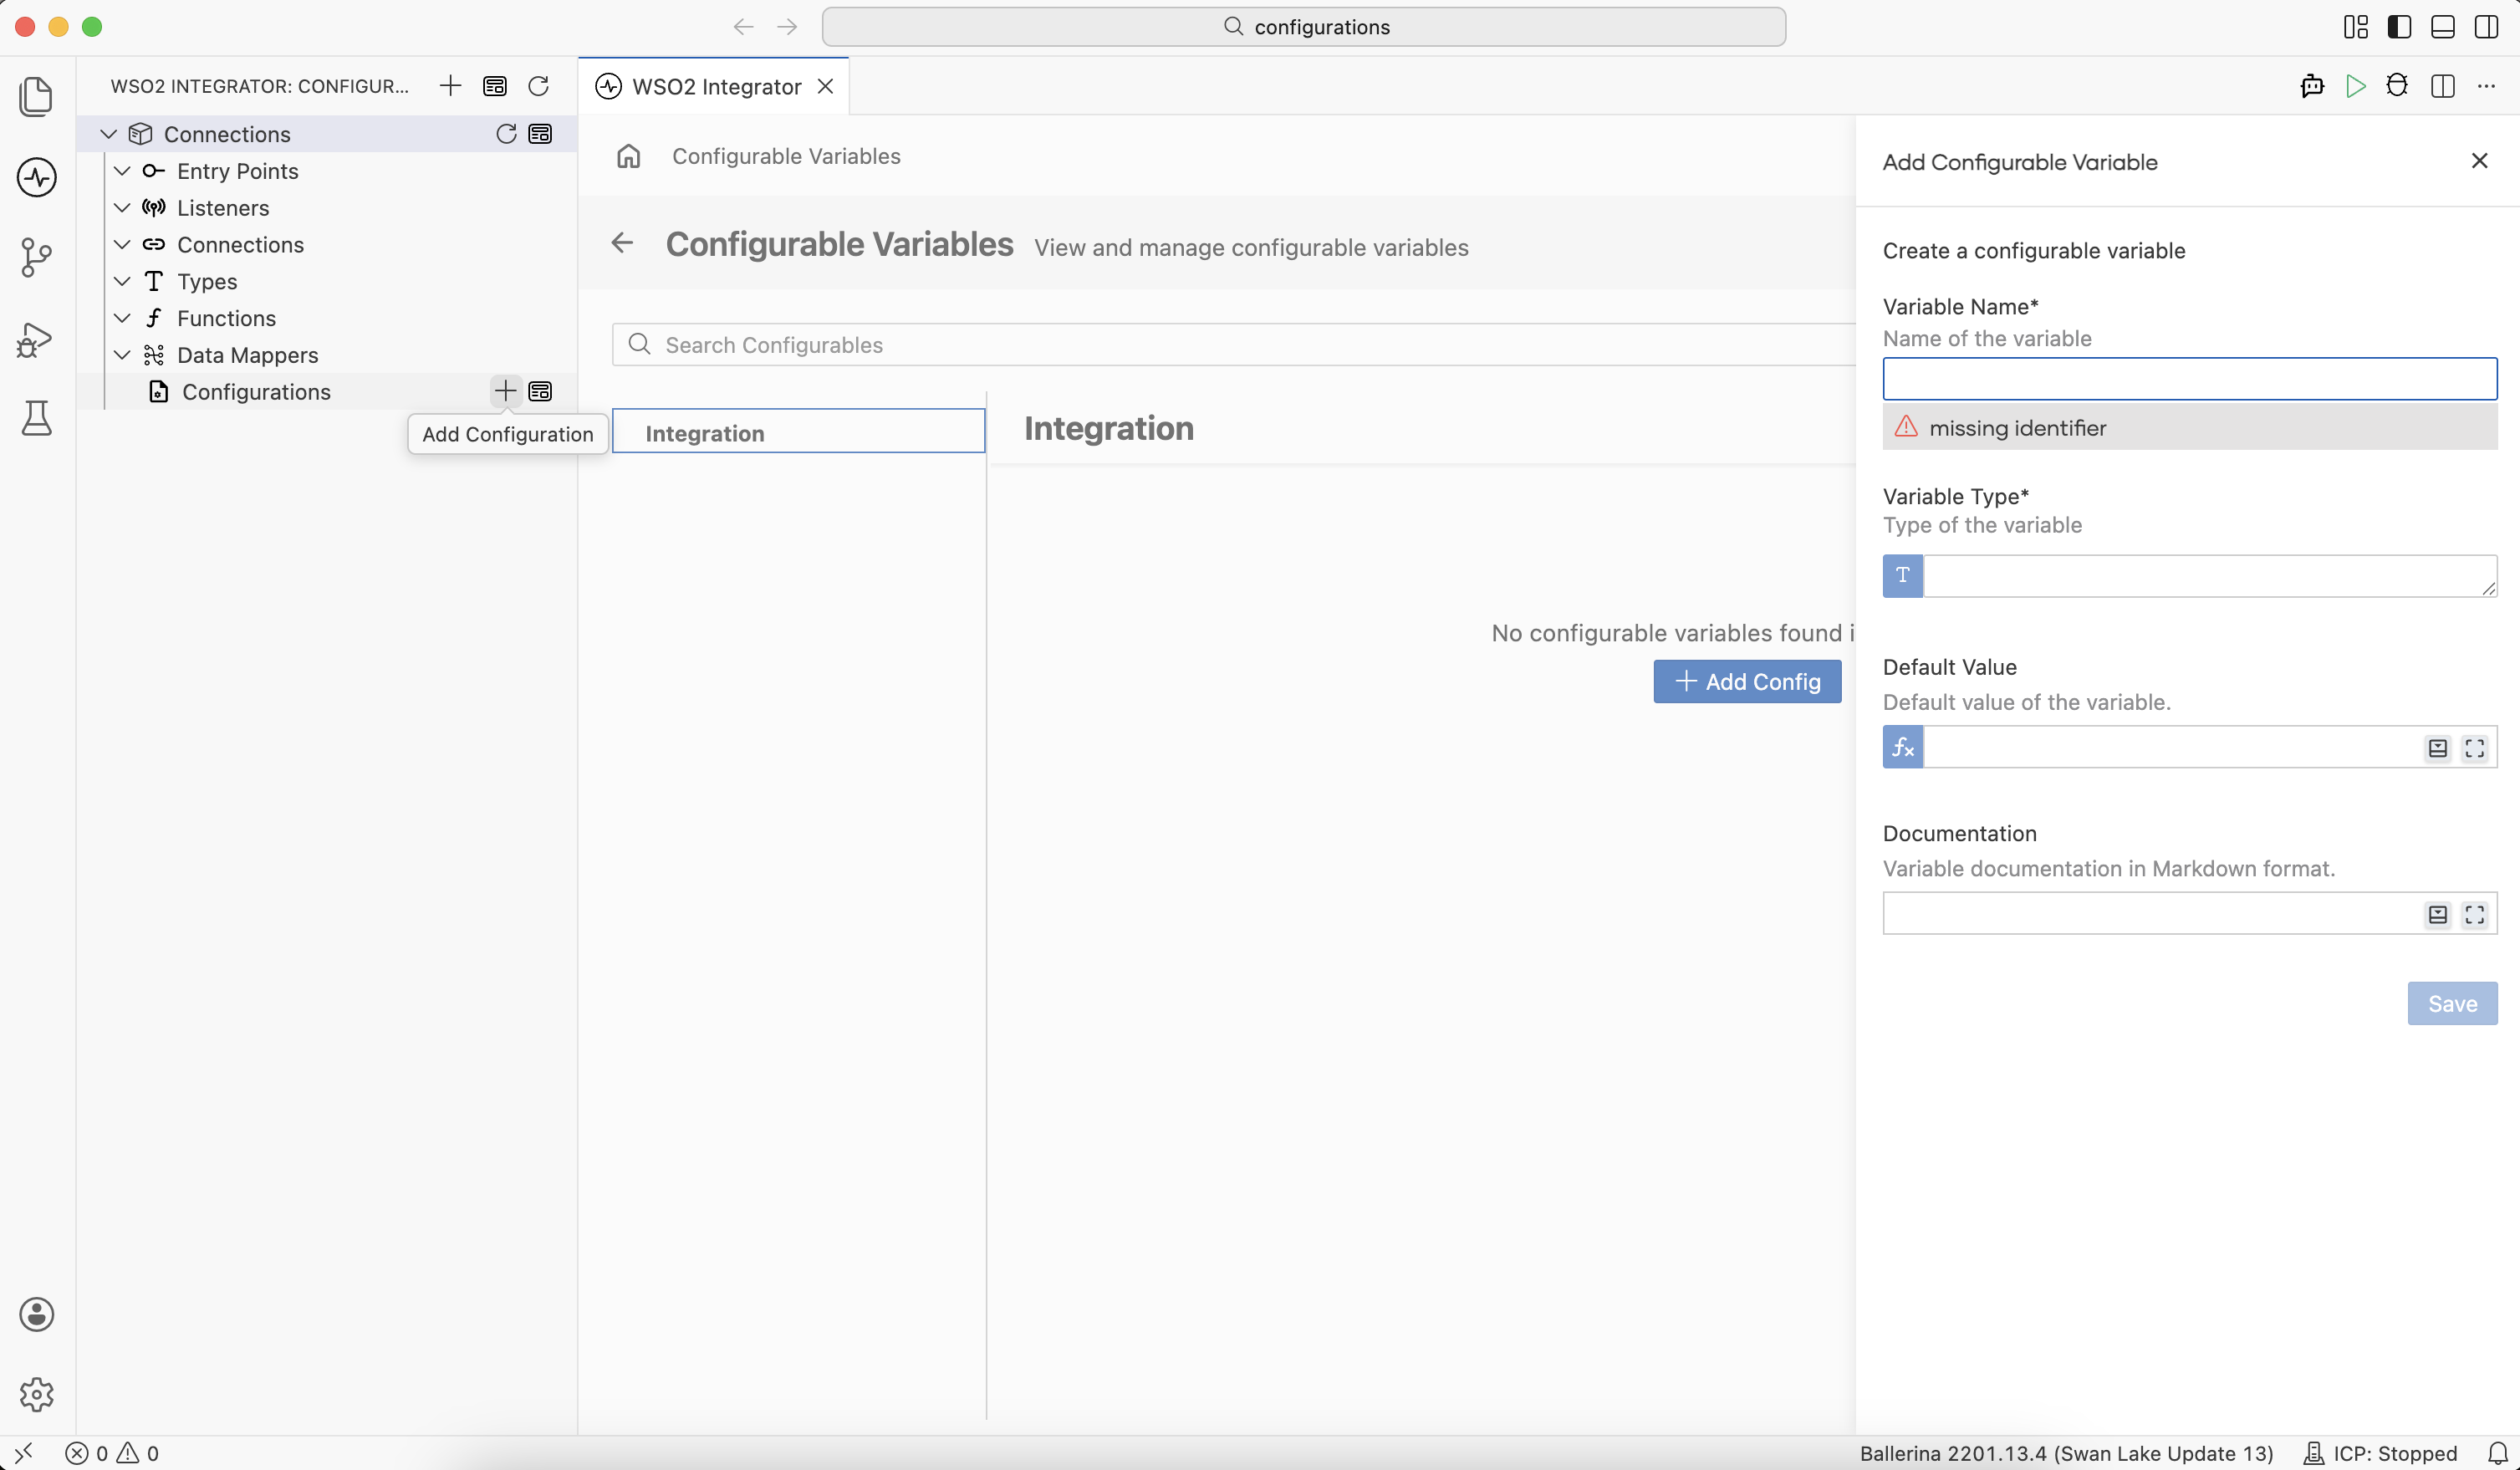This screenshot has height=1470, width=2520.
Task: Click the plus icon in sidebar header
Action: pyautogui.click(x=450, y=86)
